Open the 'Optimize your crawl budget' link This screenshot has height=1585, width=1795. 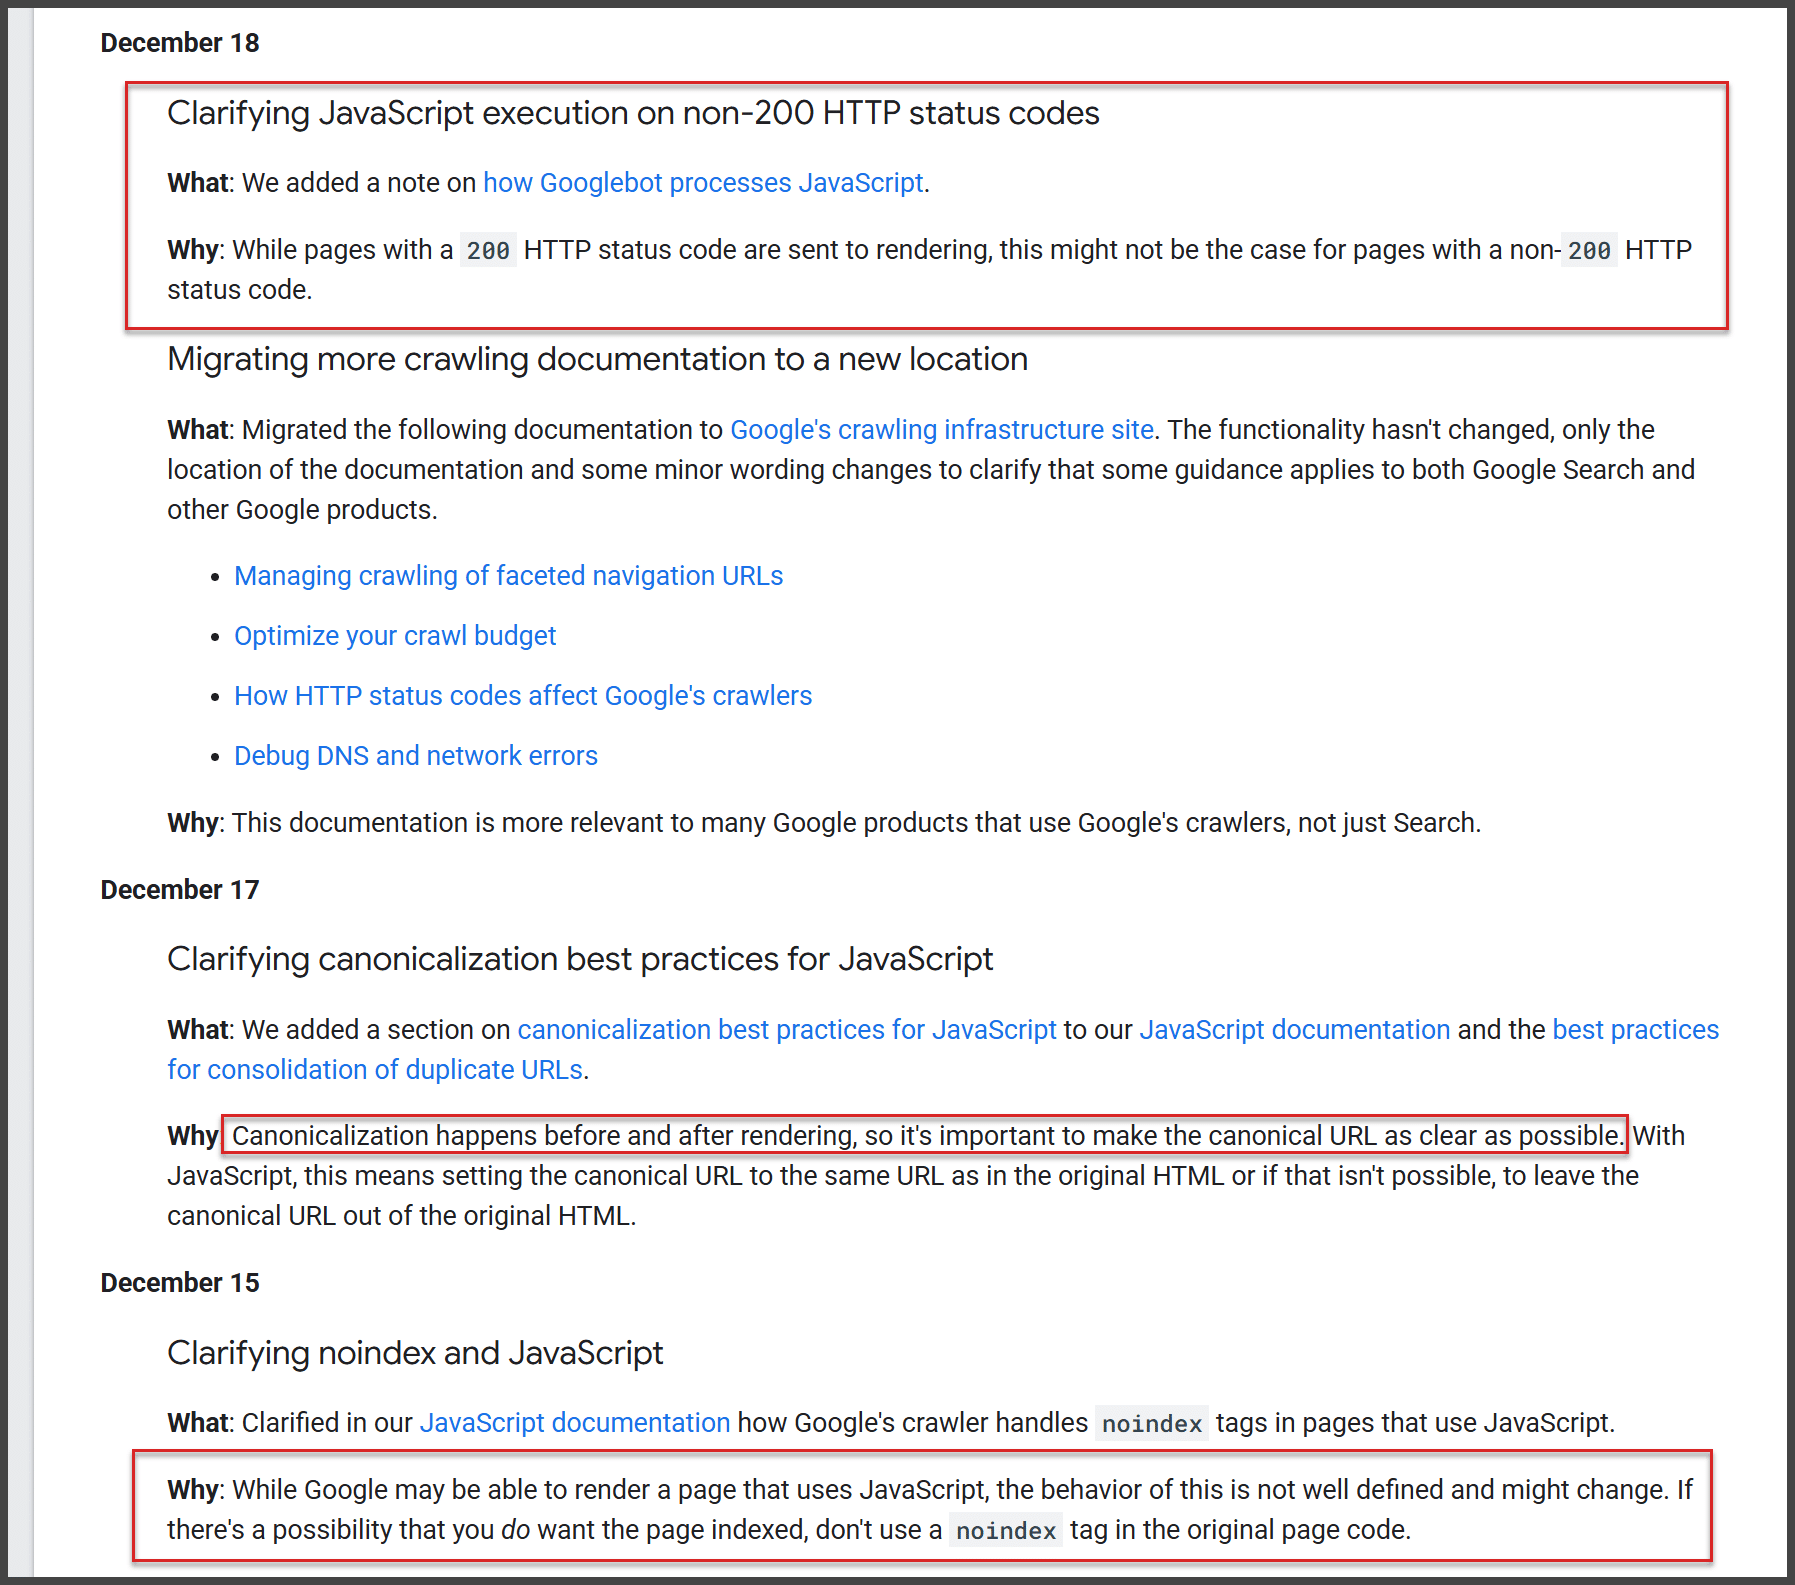coord(395,636)
